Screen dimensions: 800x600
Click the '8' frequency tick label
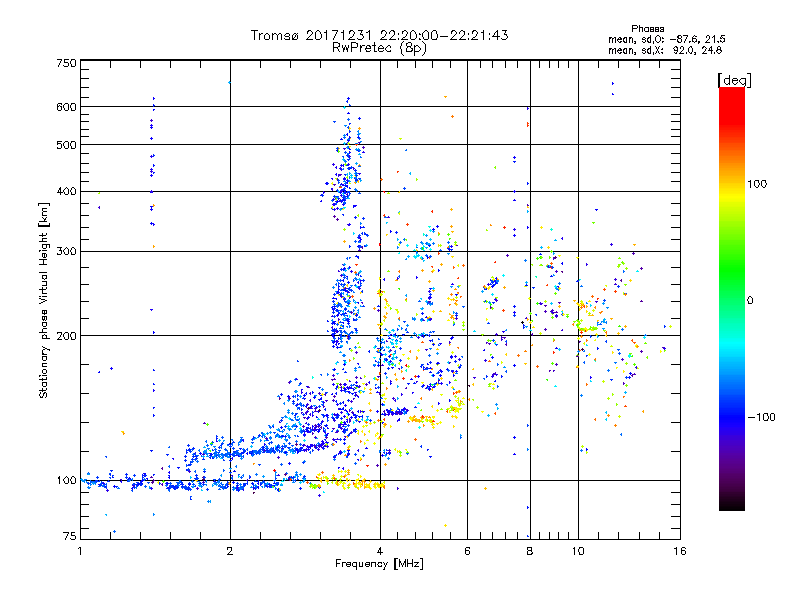pos(530,551)
